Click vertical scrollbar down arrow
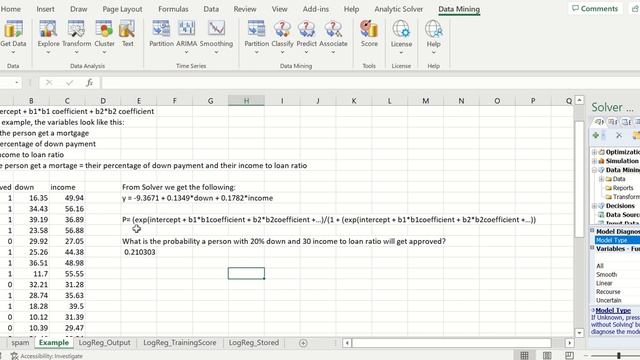 click(x=579, y=333)
